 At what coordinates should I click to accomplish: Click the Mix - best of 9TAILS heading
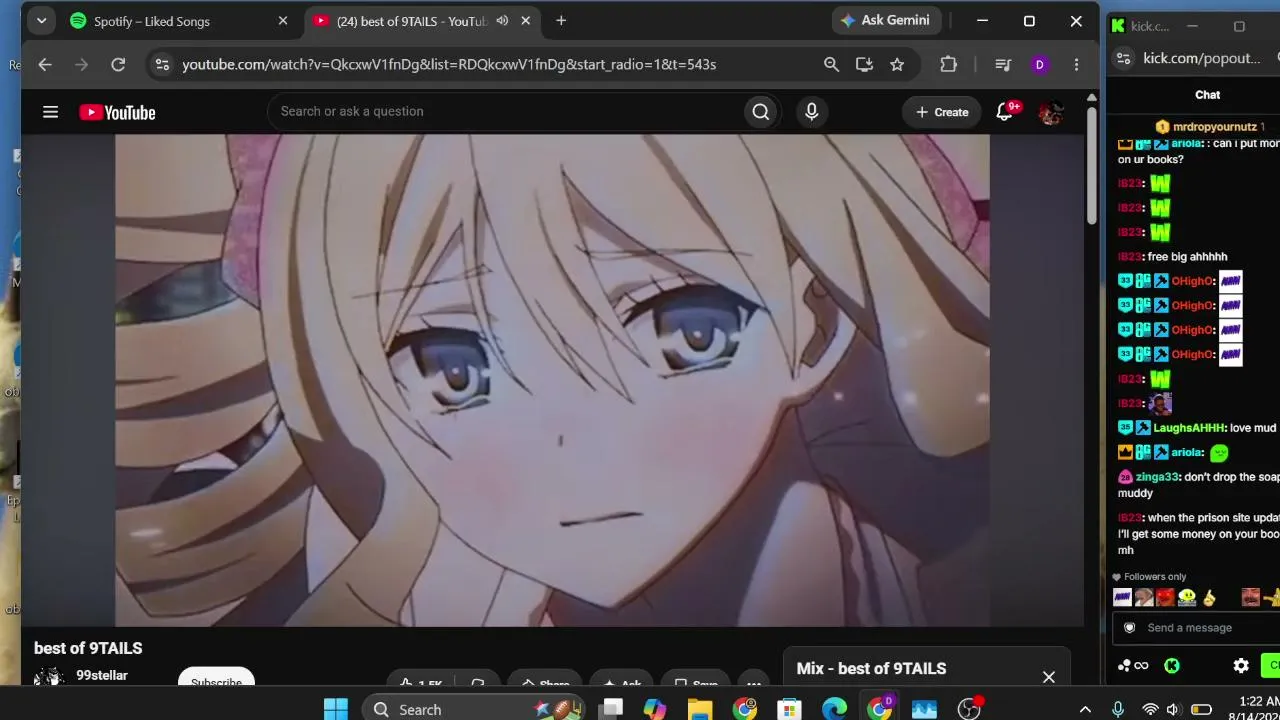point(871,668)
